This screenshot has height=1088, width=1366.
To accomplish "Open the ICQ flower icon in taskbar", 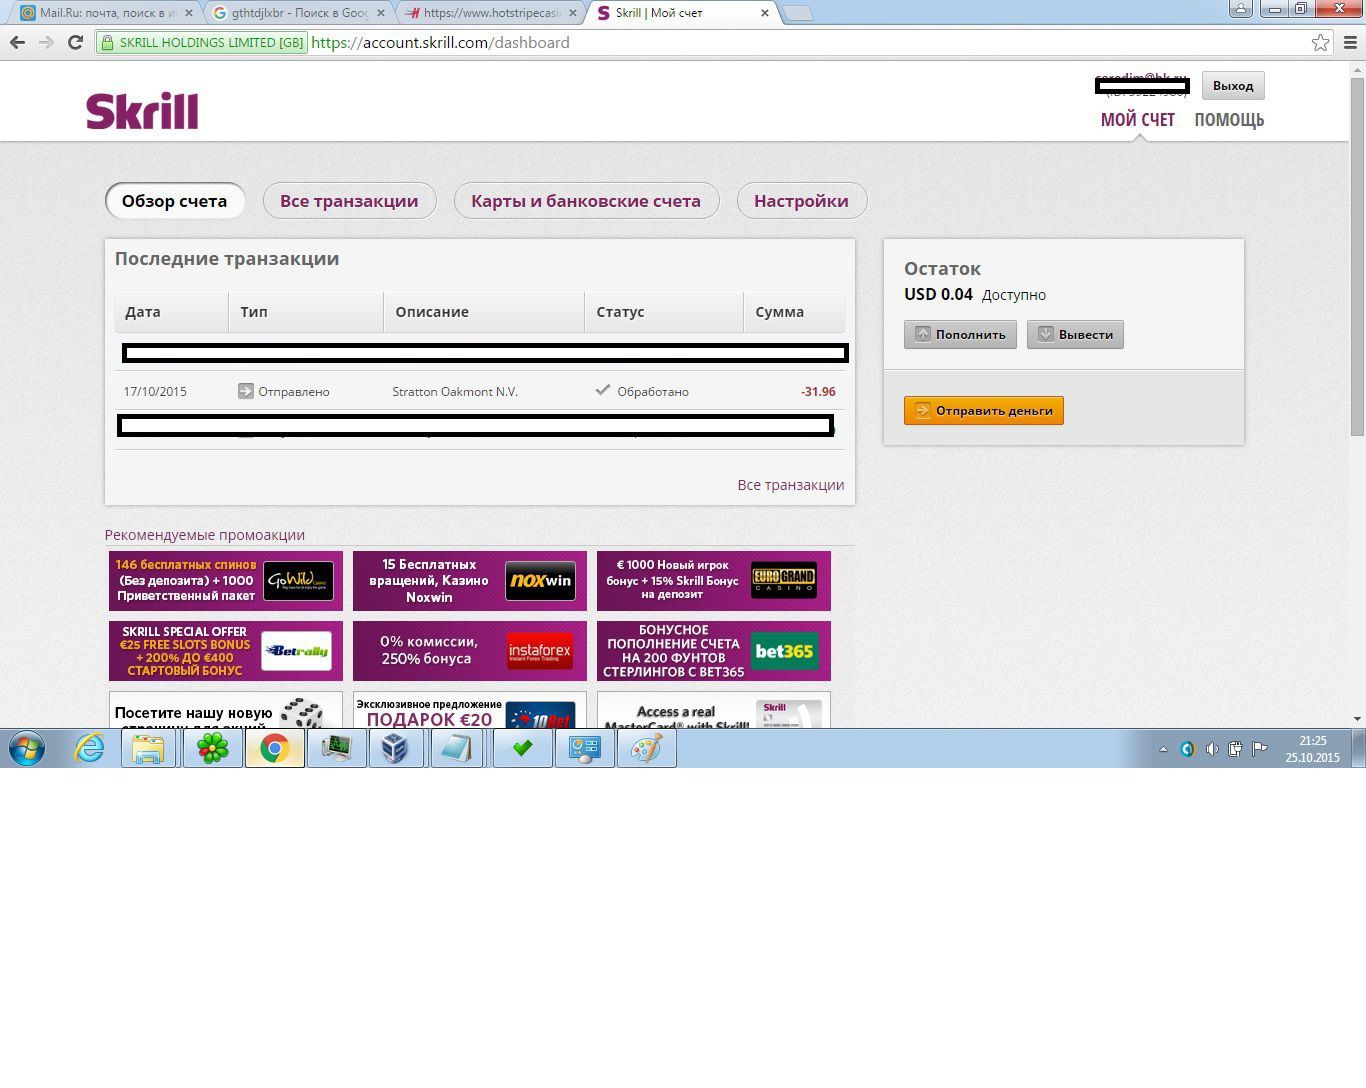I will click(x=212, y=748).
